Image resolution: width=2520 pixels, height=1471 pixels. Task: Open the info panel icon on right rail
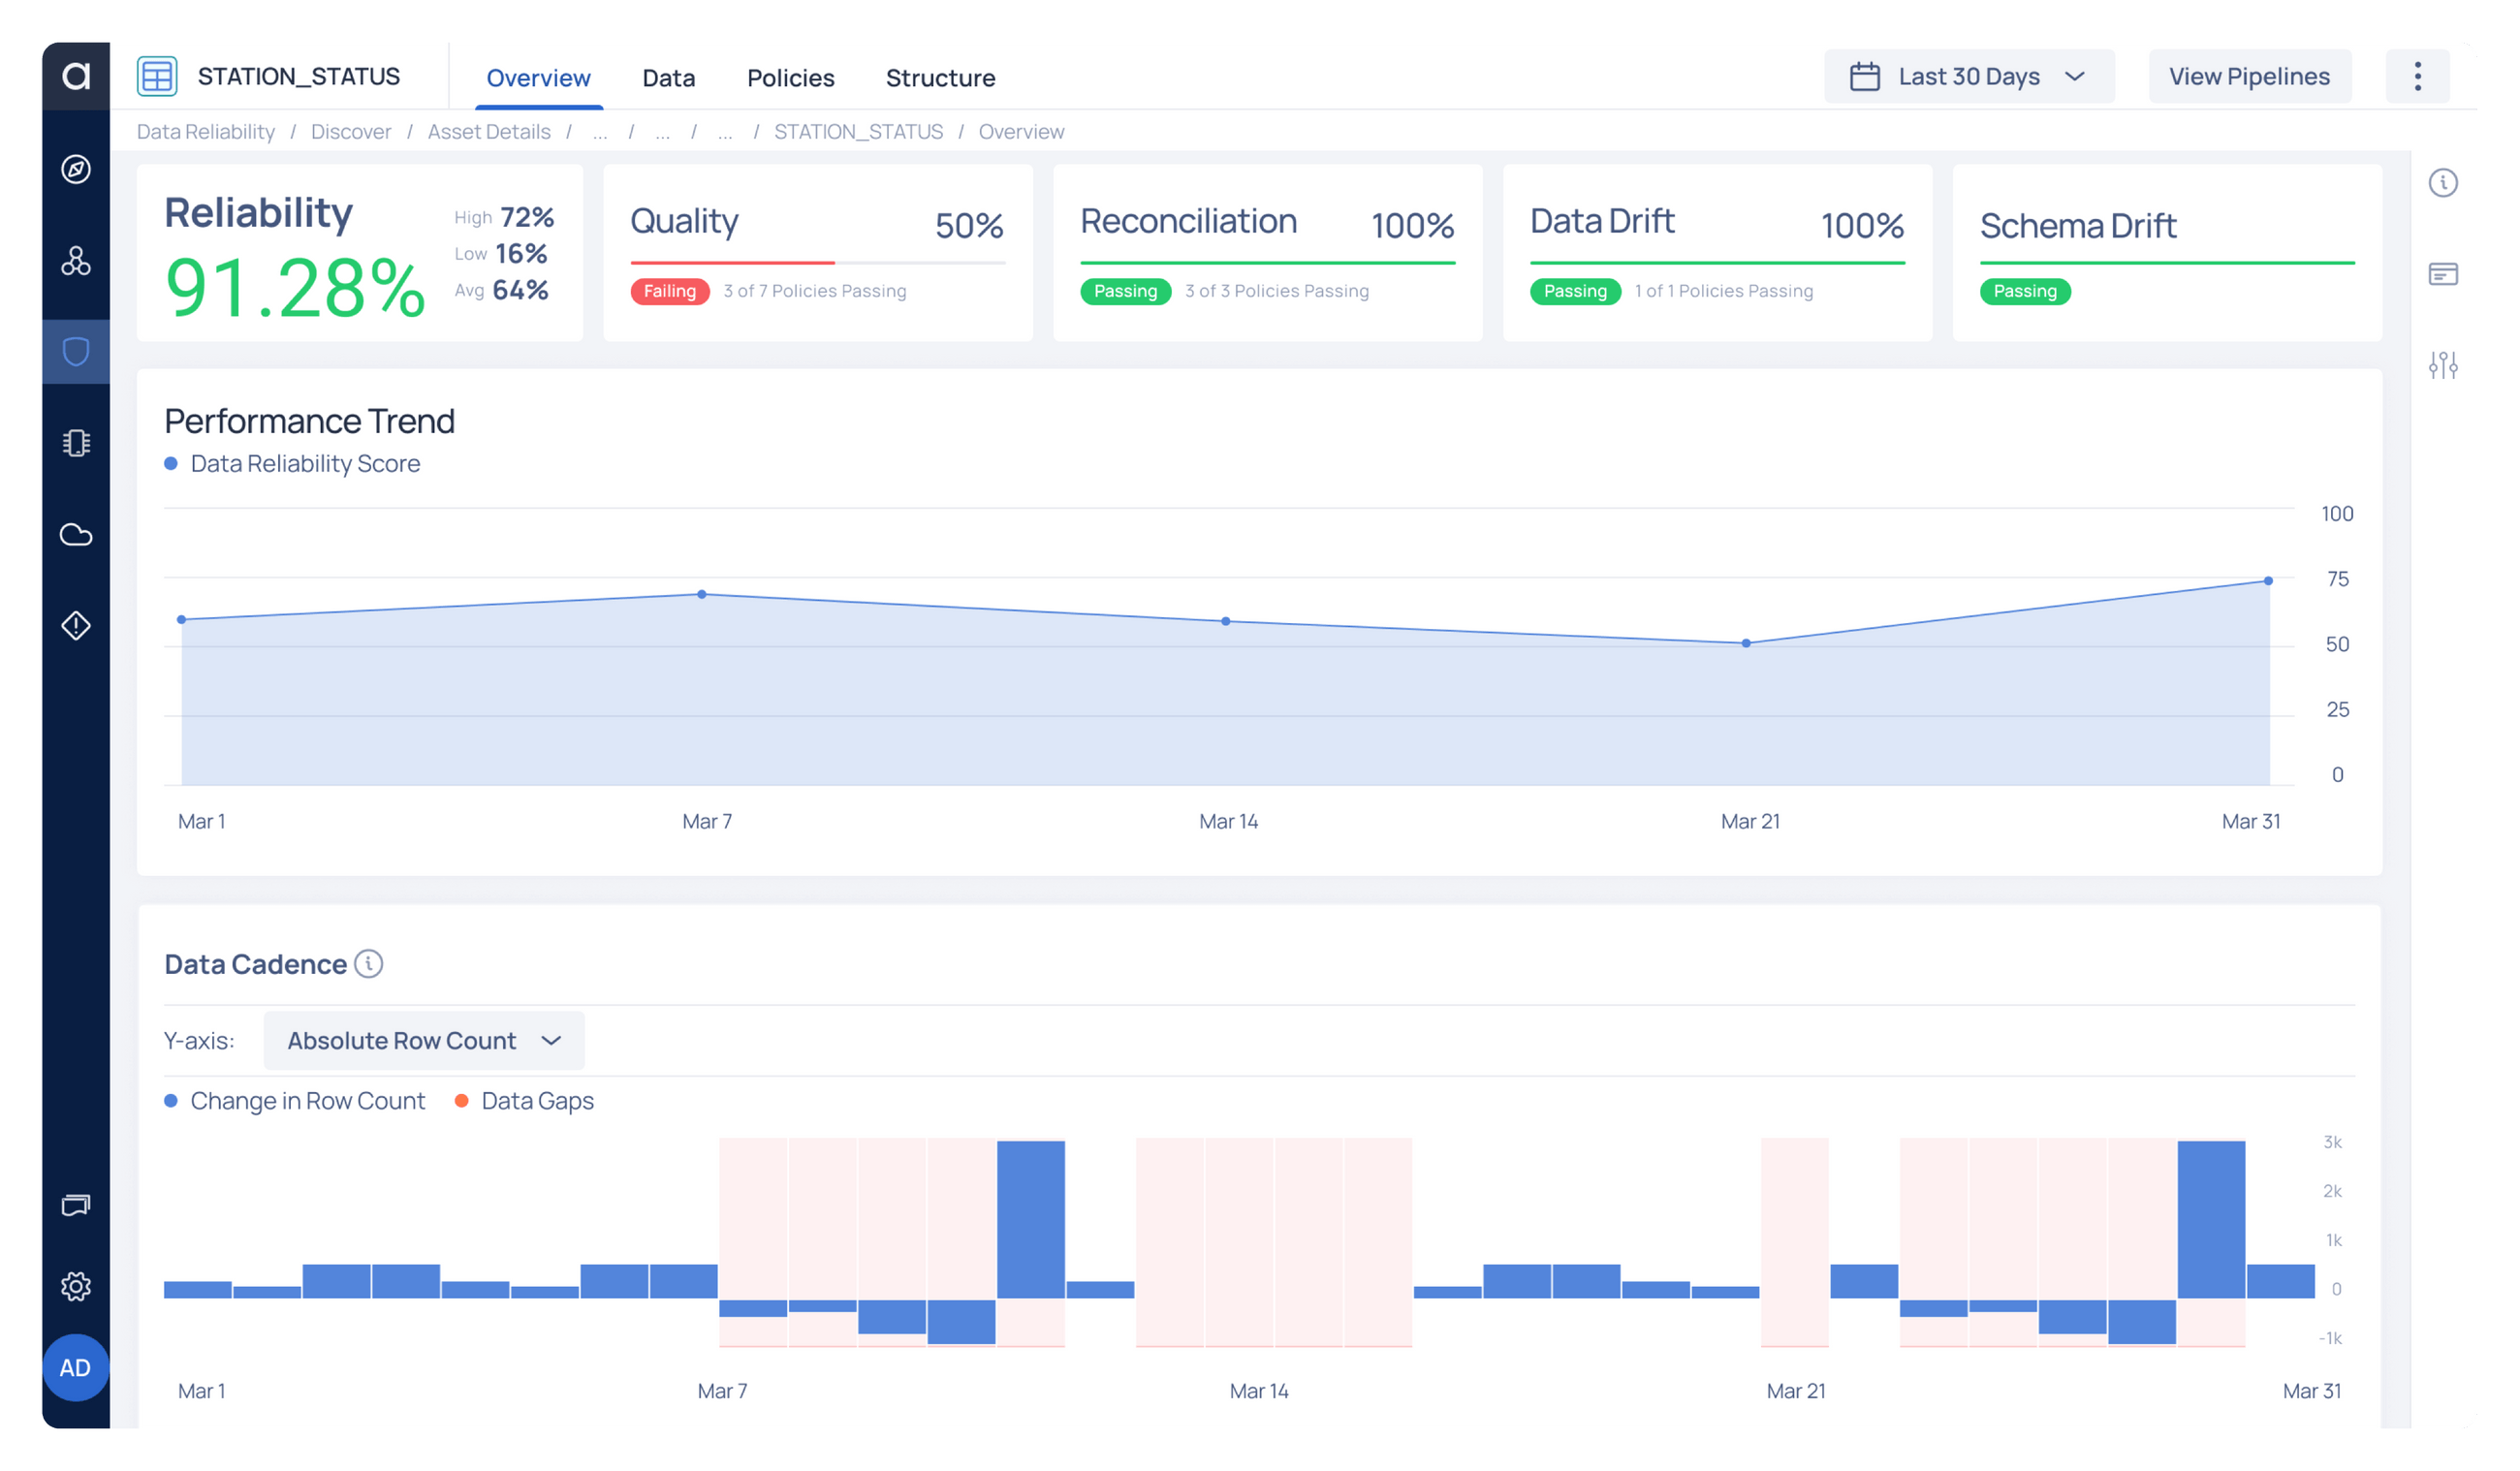pos(2444,183)
